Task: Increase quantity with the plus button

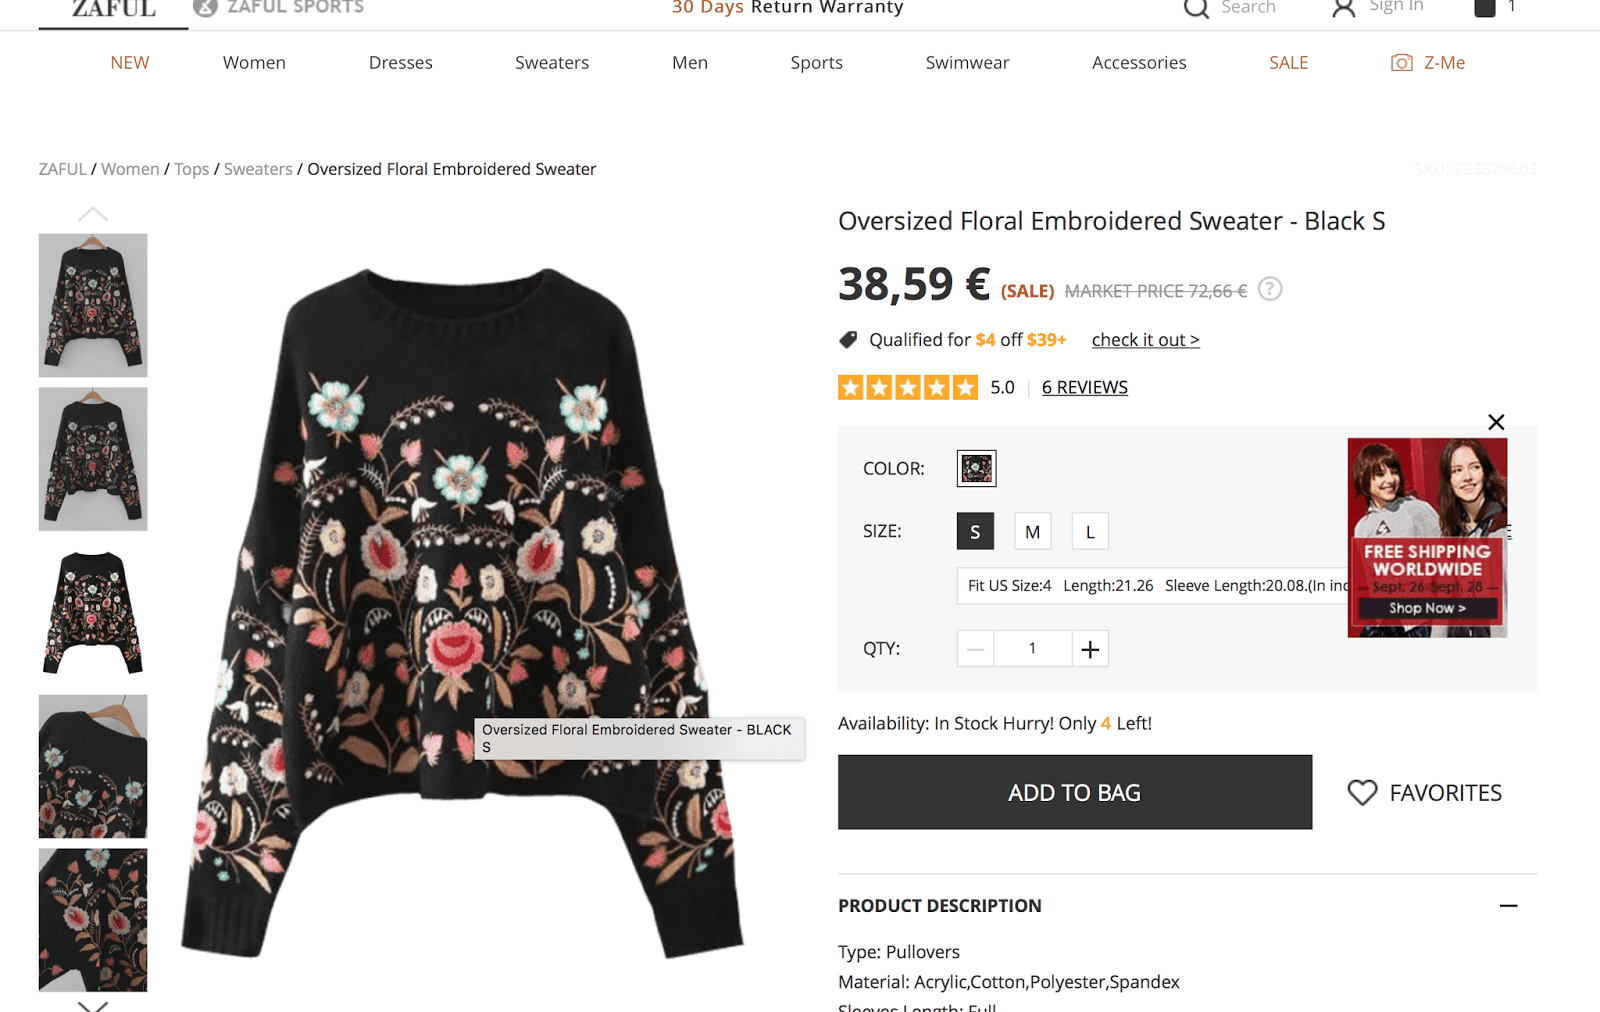Action: [1090, 649]
